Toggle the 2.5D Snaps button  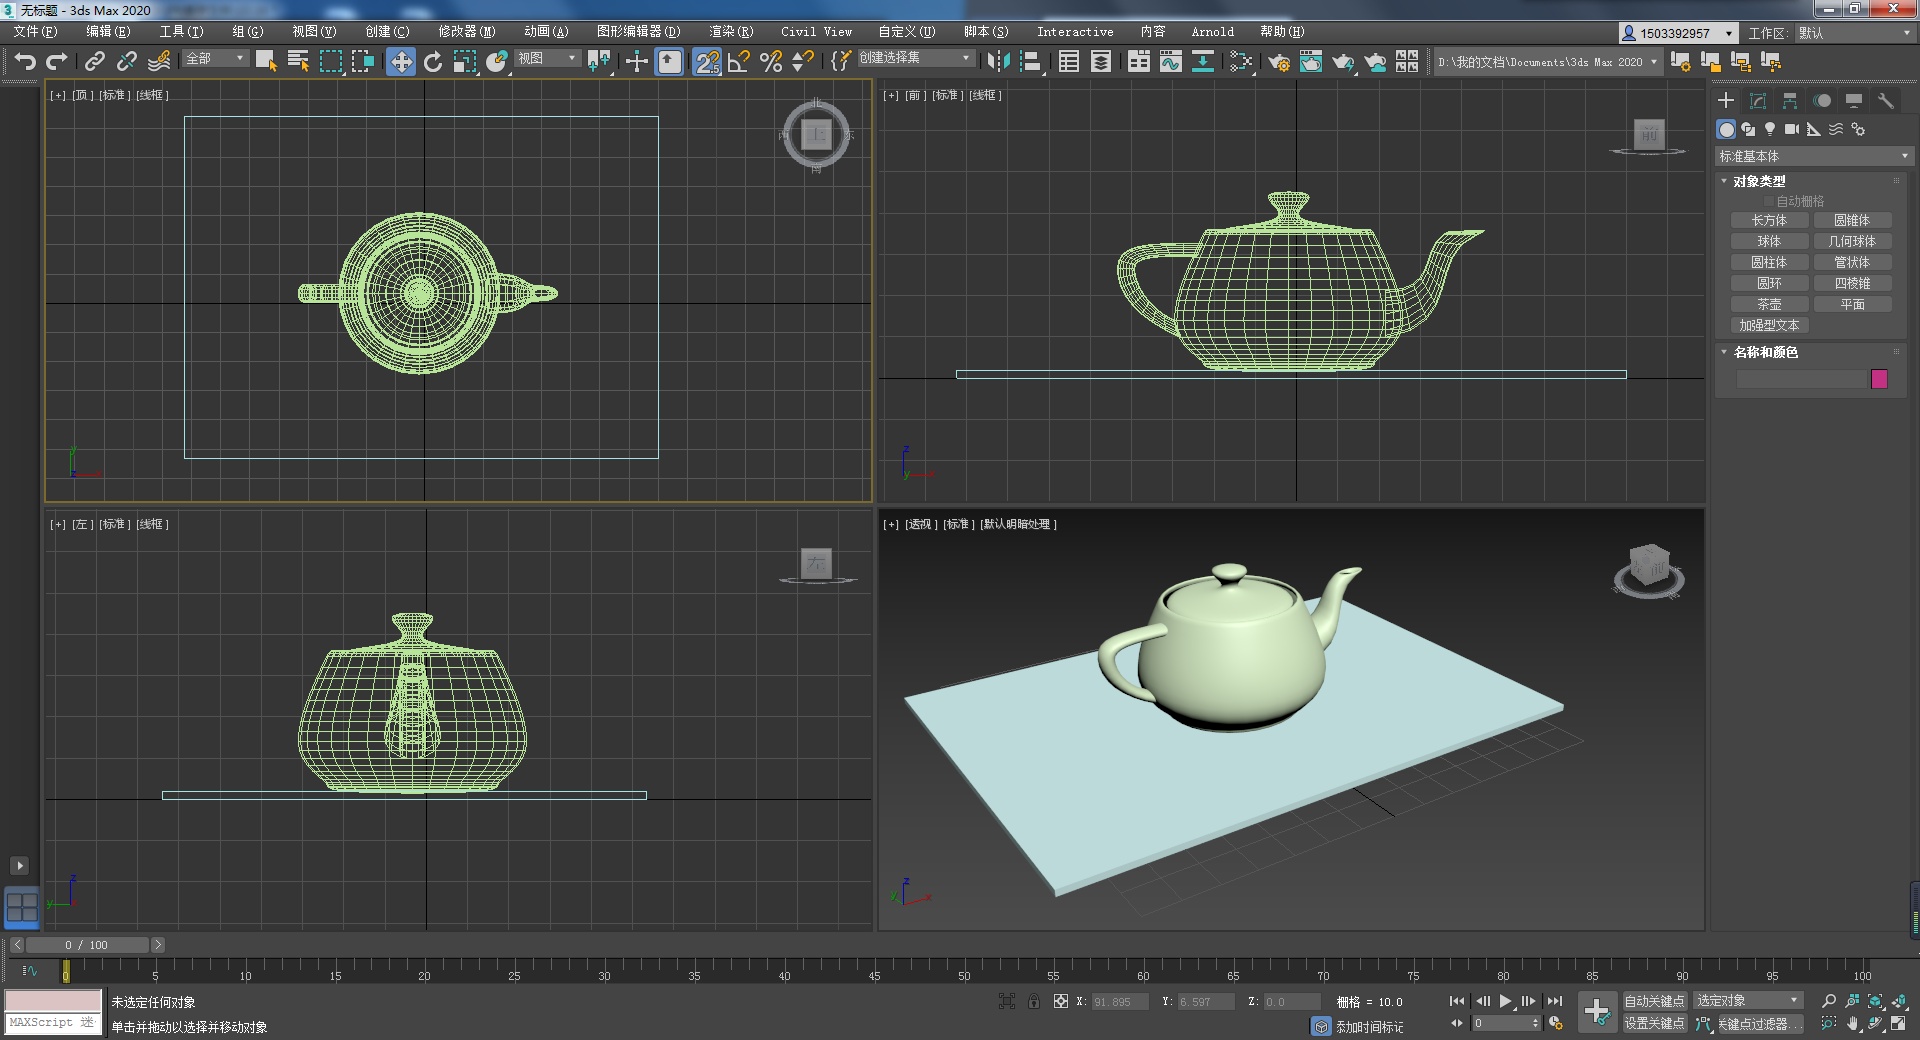[707, 62]
